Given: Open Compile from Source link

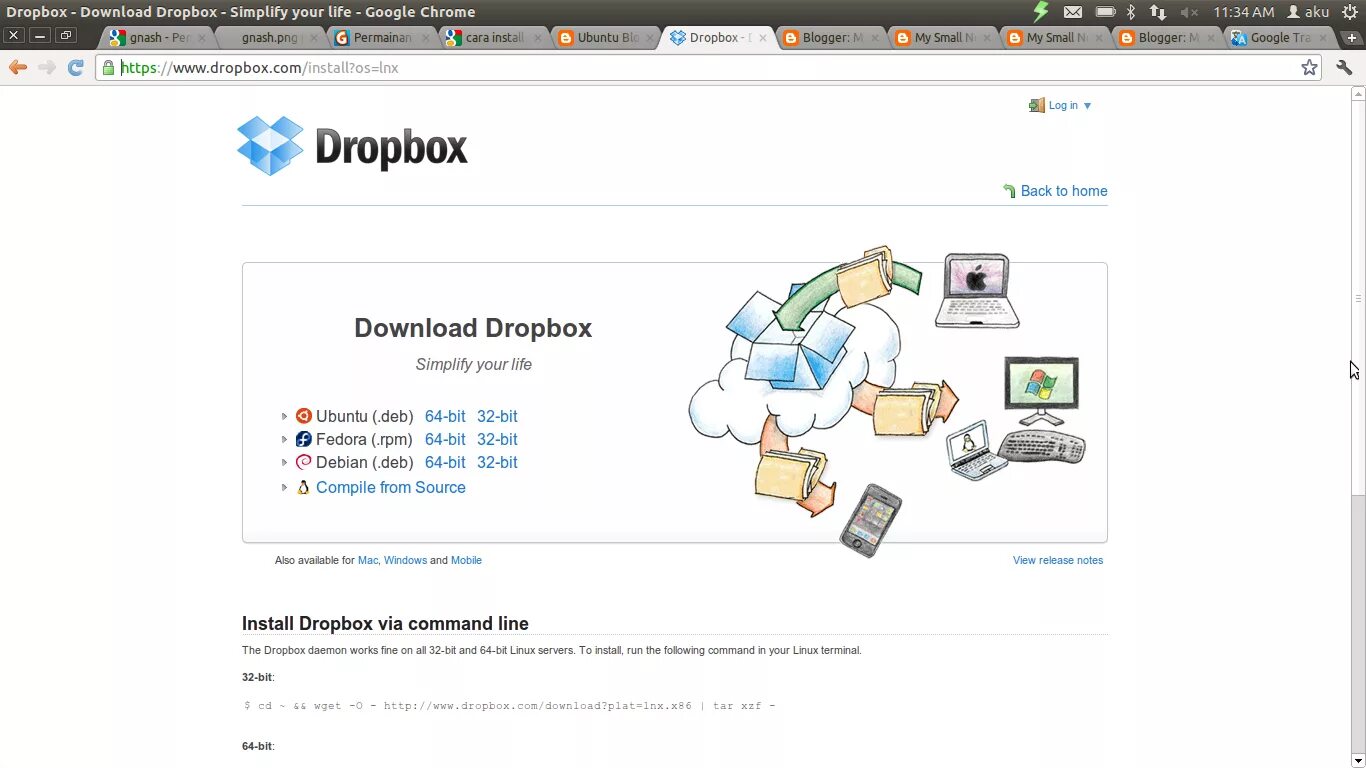Looking at the screenshot, I should (391, 487).
